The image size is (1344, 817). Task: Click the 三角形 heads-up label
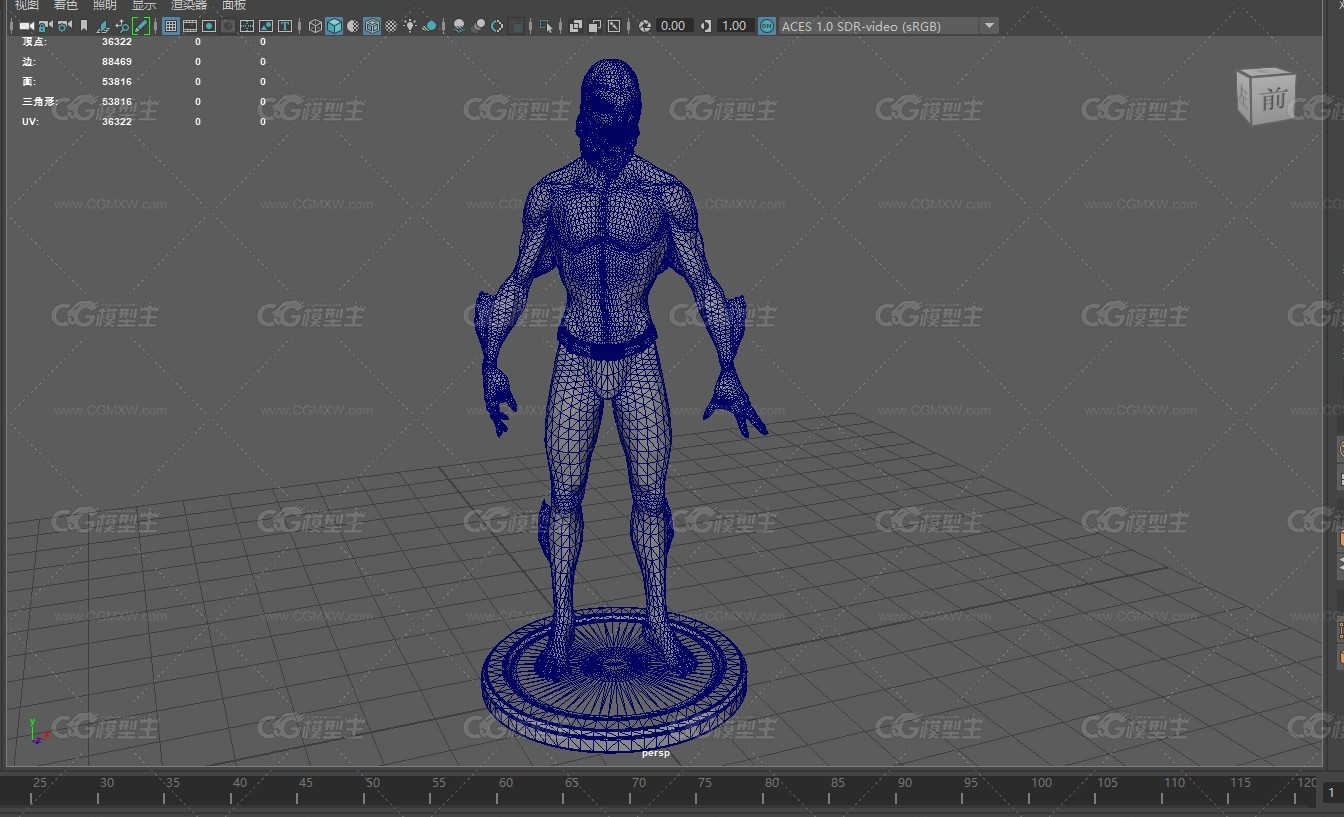coord(40,102)
